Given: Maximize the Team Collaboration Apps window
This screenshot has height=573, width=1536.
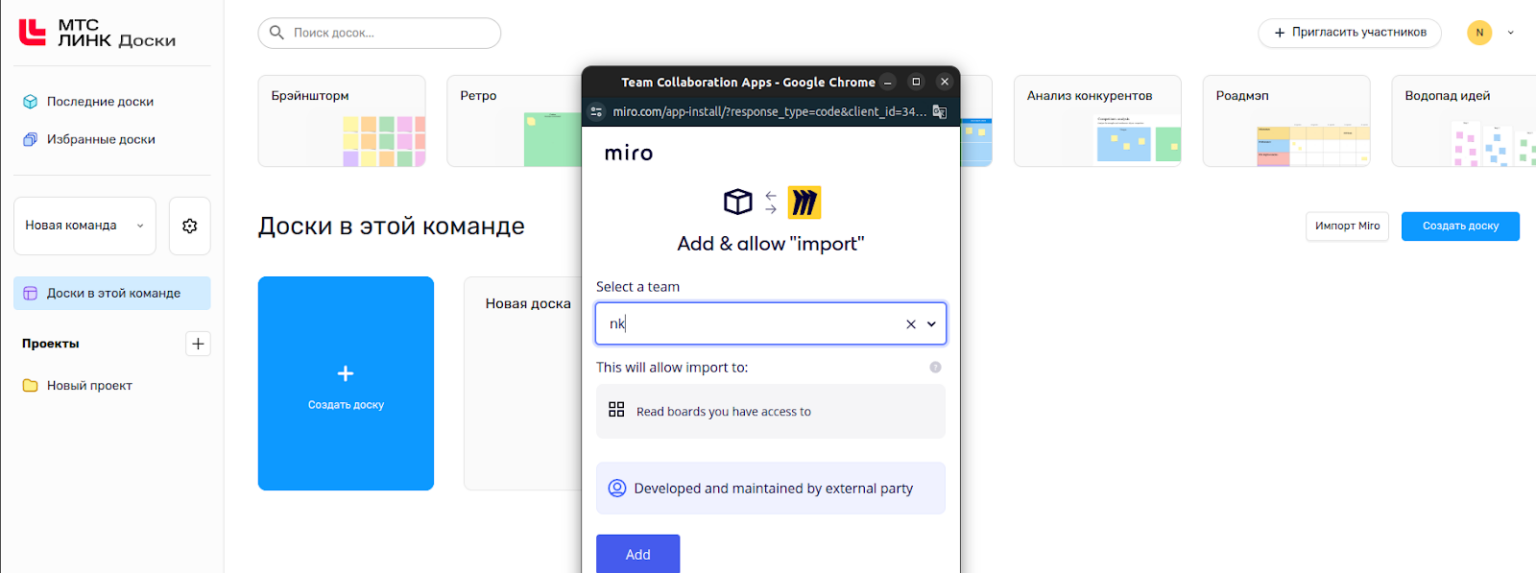Looking at the screenshot, I should (x=916, y=82).
